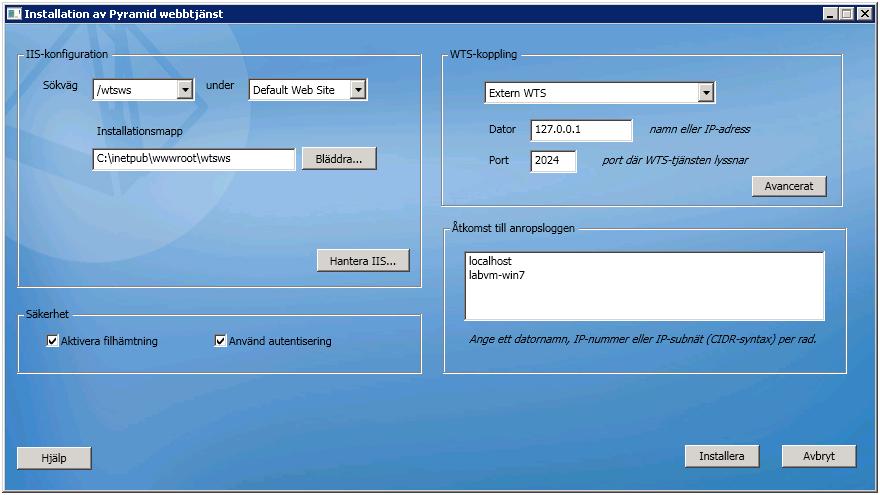Click the Installera button
This screenshot has height=495, width=880.
coord(722,456)
